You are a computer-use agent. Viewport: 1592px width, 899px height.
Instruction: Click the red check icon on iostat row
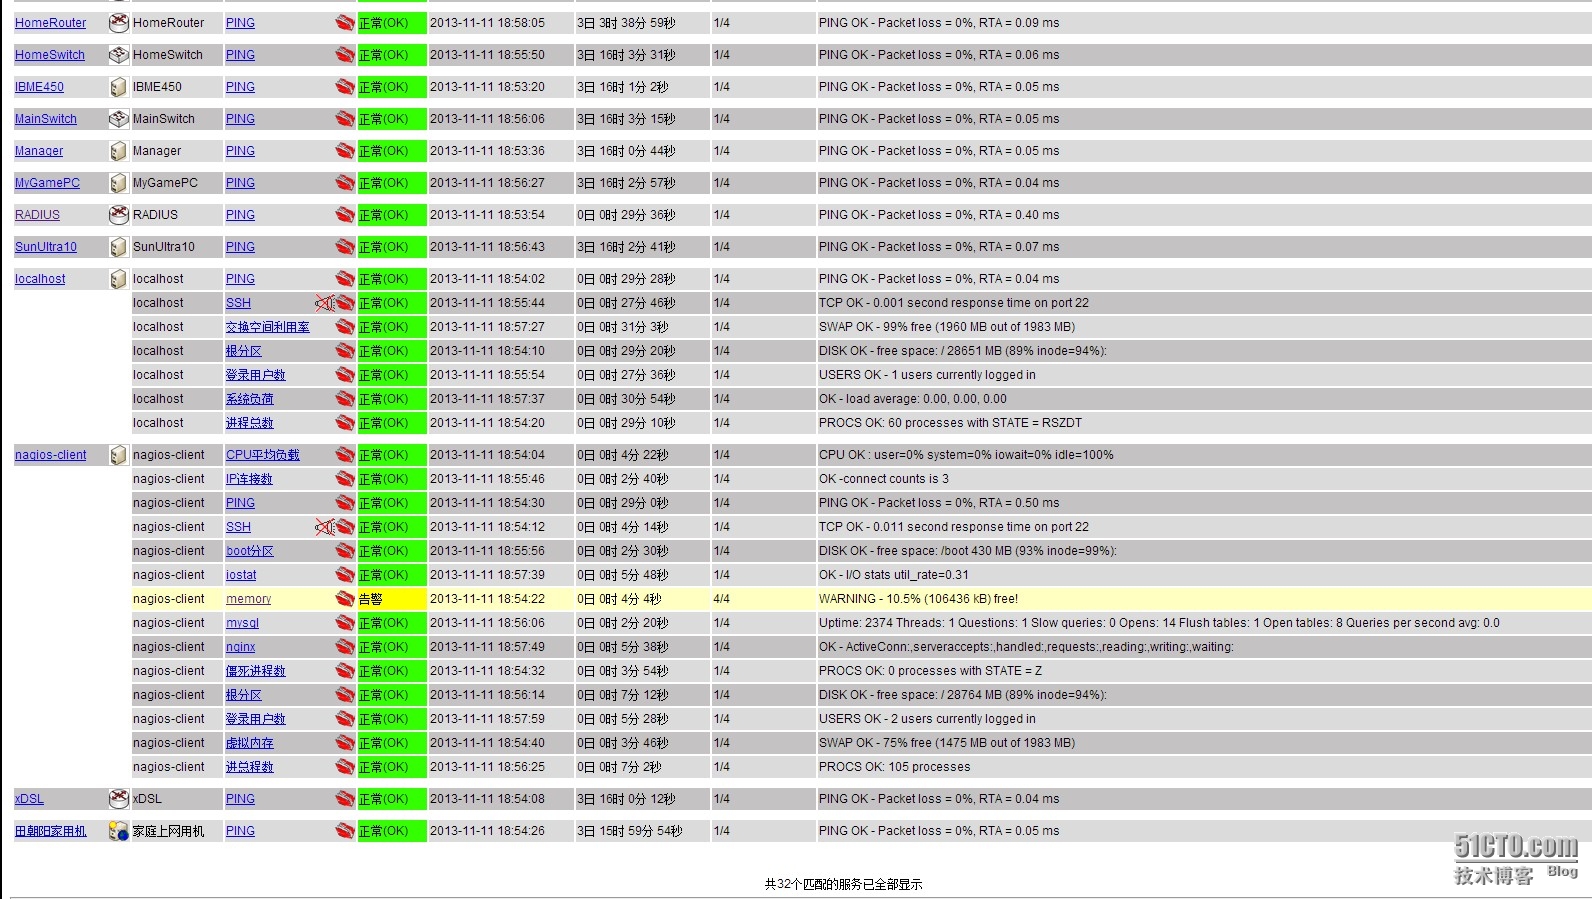345,574
